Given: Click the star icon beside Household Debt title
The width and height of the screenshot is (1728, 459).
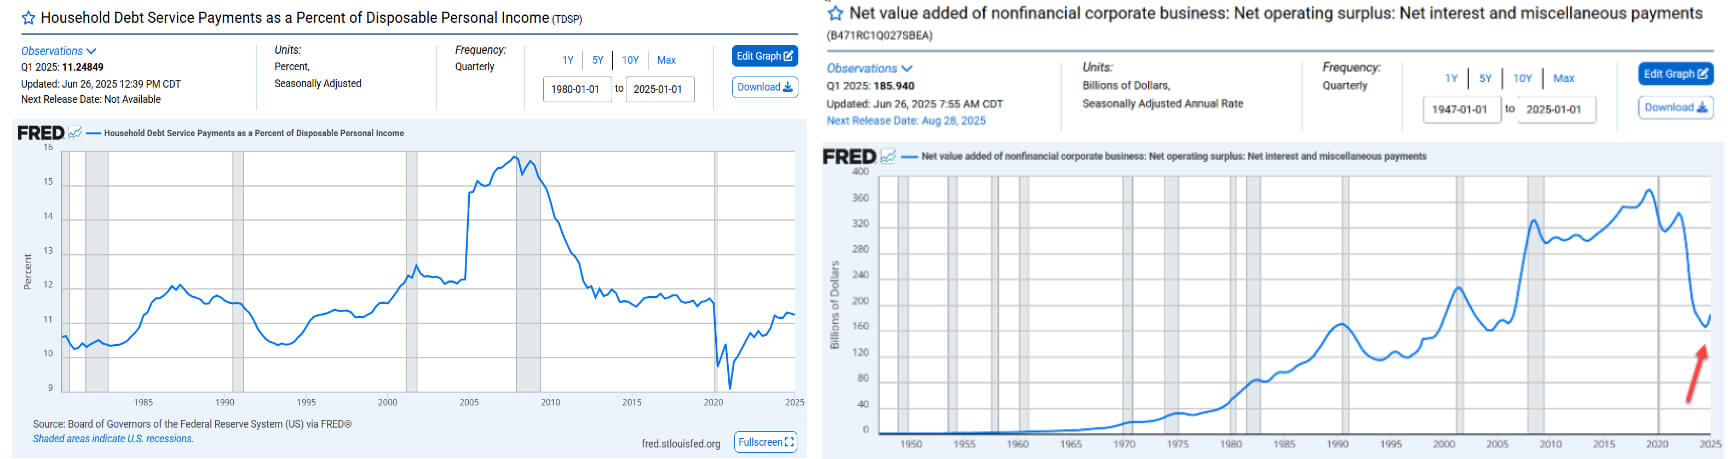Looking at the screenshot, I should click(x=28, y=18).
